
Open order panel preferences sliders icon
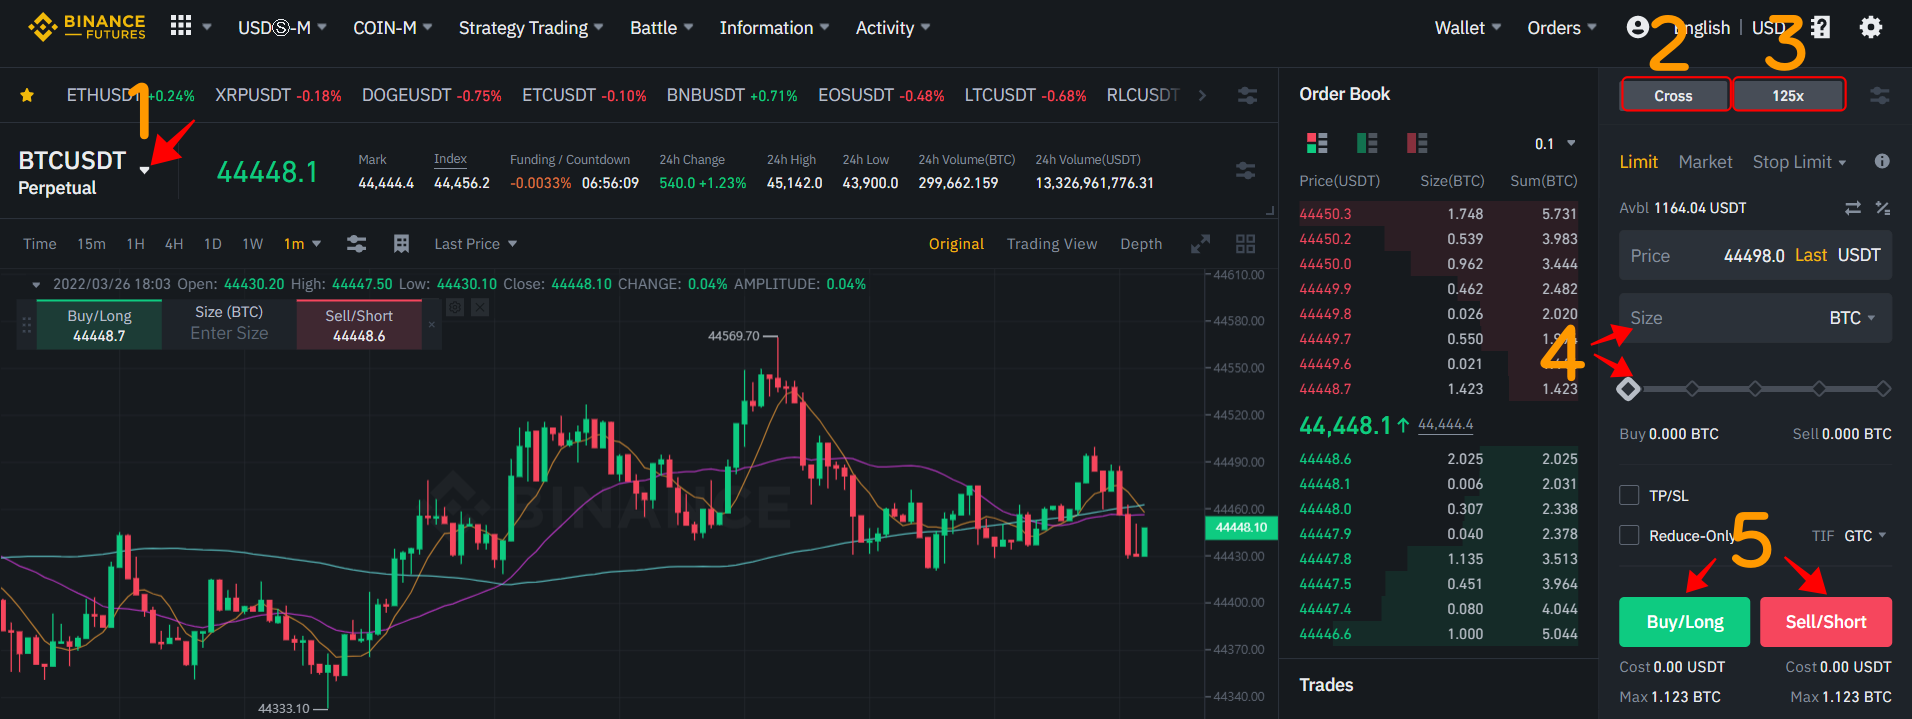[1880, 95]
